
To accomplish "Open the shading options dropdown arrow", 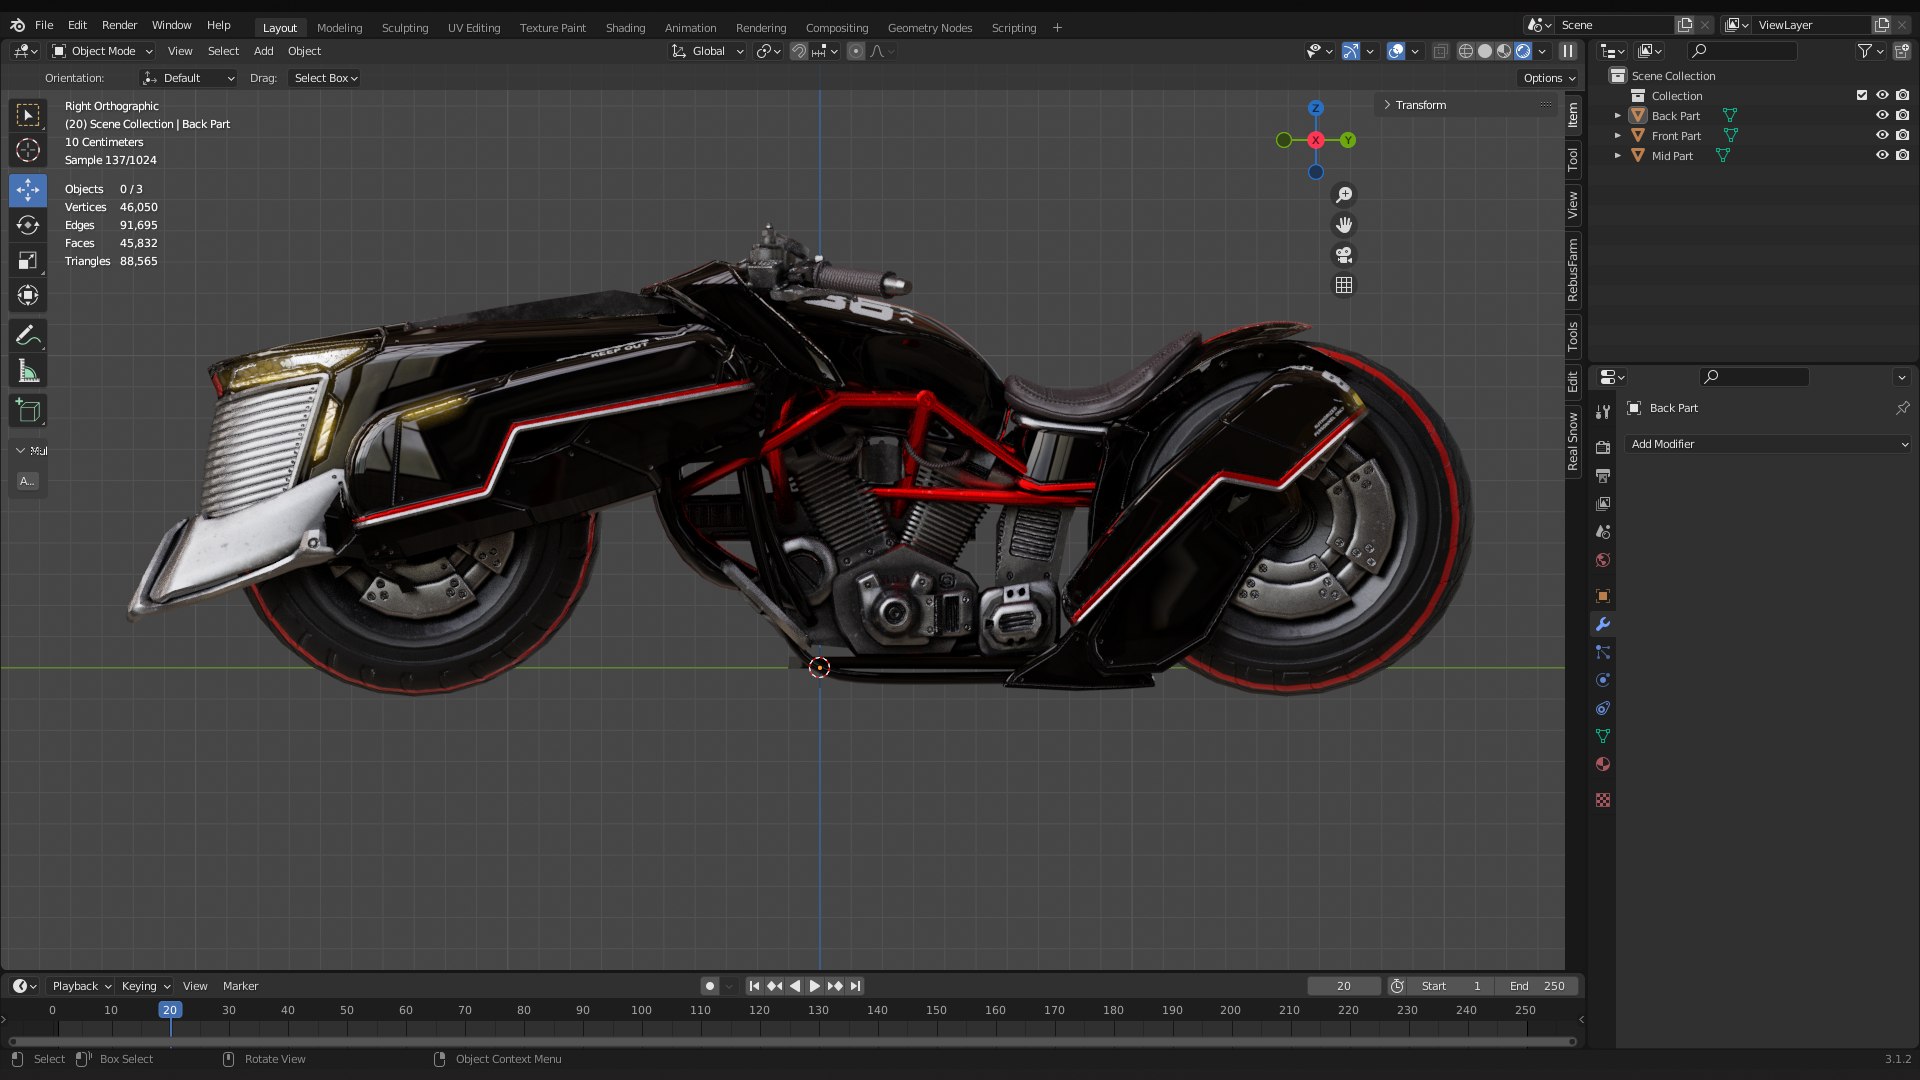I will coord(1542,51).
